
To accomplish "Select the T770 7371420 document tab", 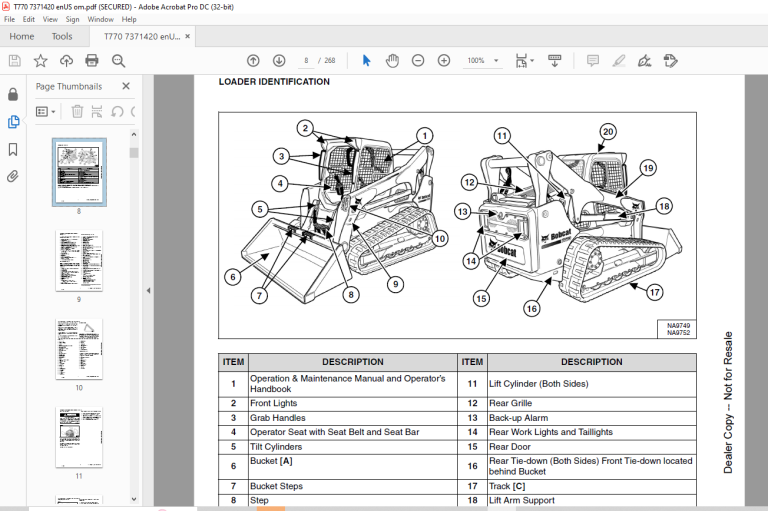I will pos(142,37).
